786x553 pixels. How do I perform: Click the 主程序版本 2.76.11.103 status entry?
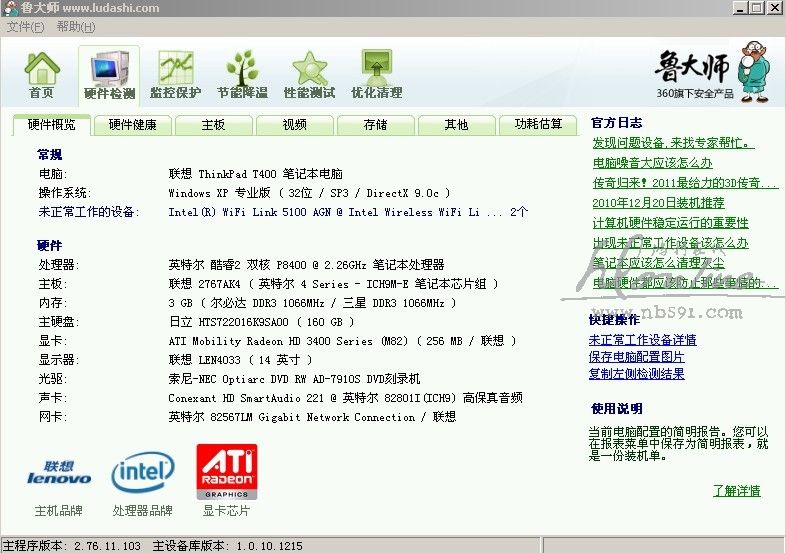pos(72,546)
